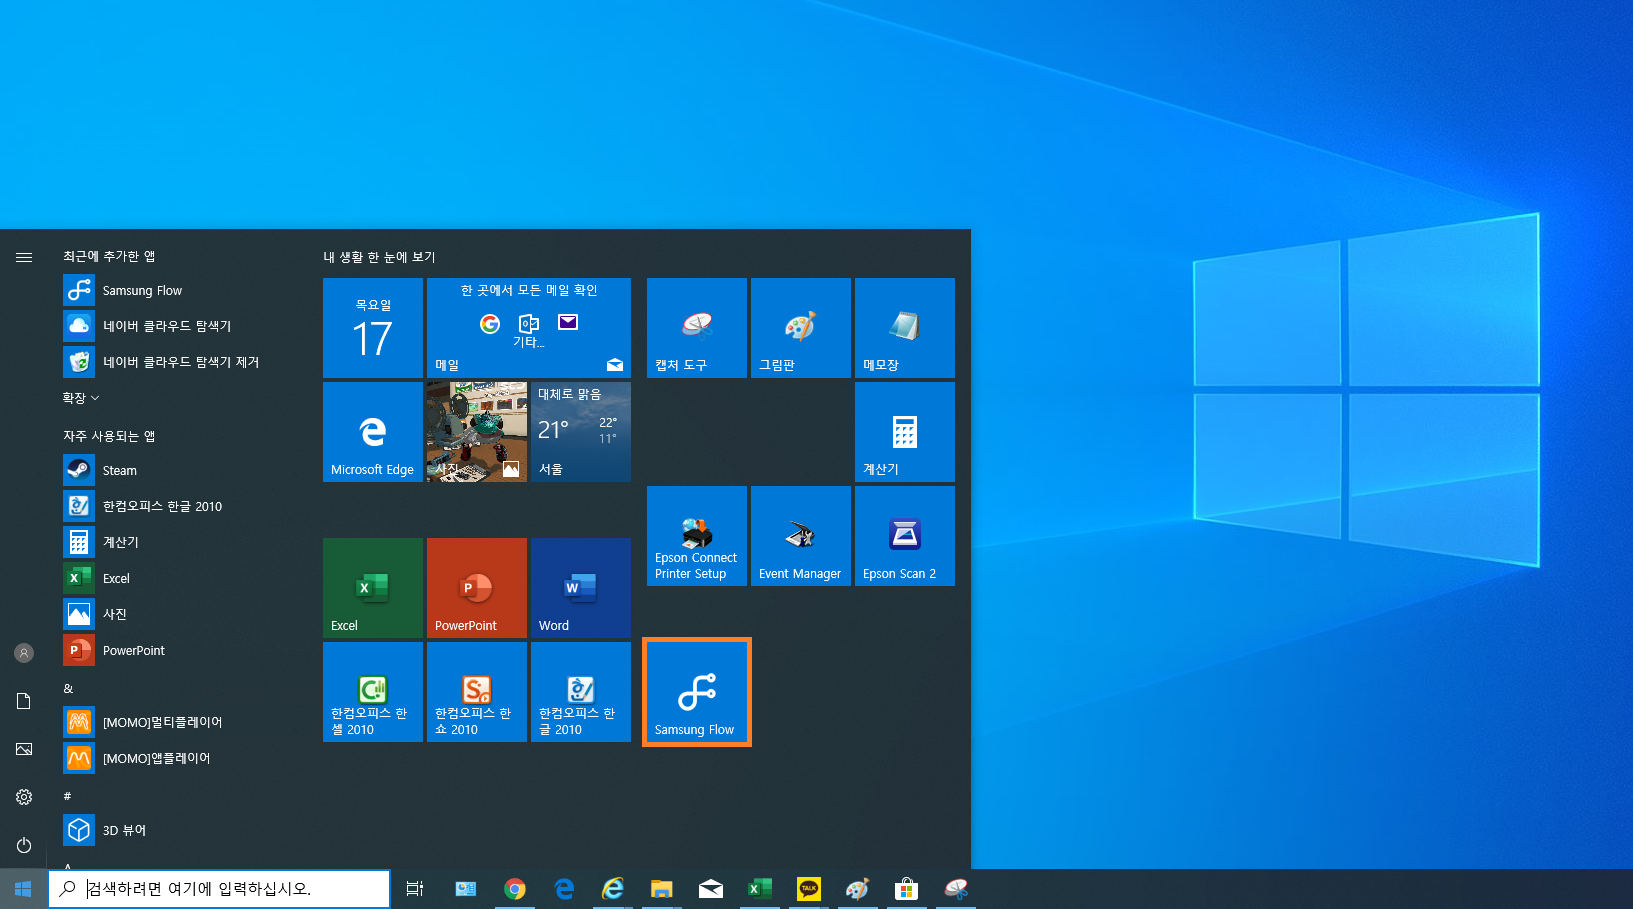
Task: Open 계산기 tile
Action: [x=905, y=432]
